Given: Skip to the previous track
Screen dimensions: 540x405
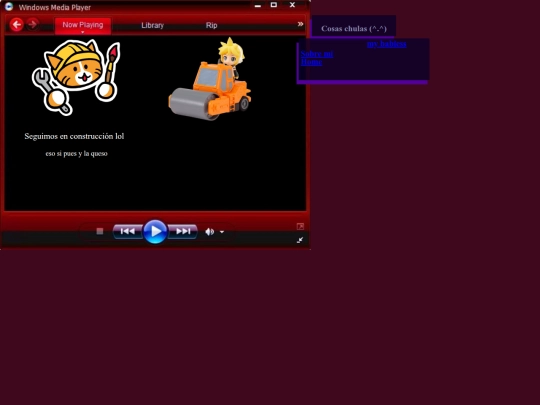Looking at the screenshot, I should tap(128, 231).
